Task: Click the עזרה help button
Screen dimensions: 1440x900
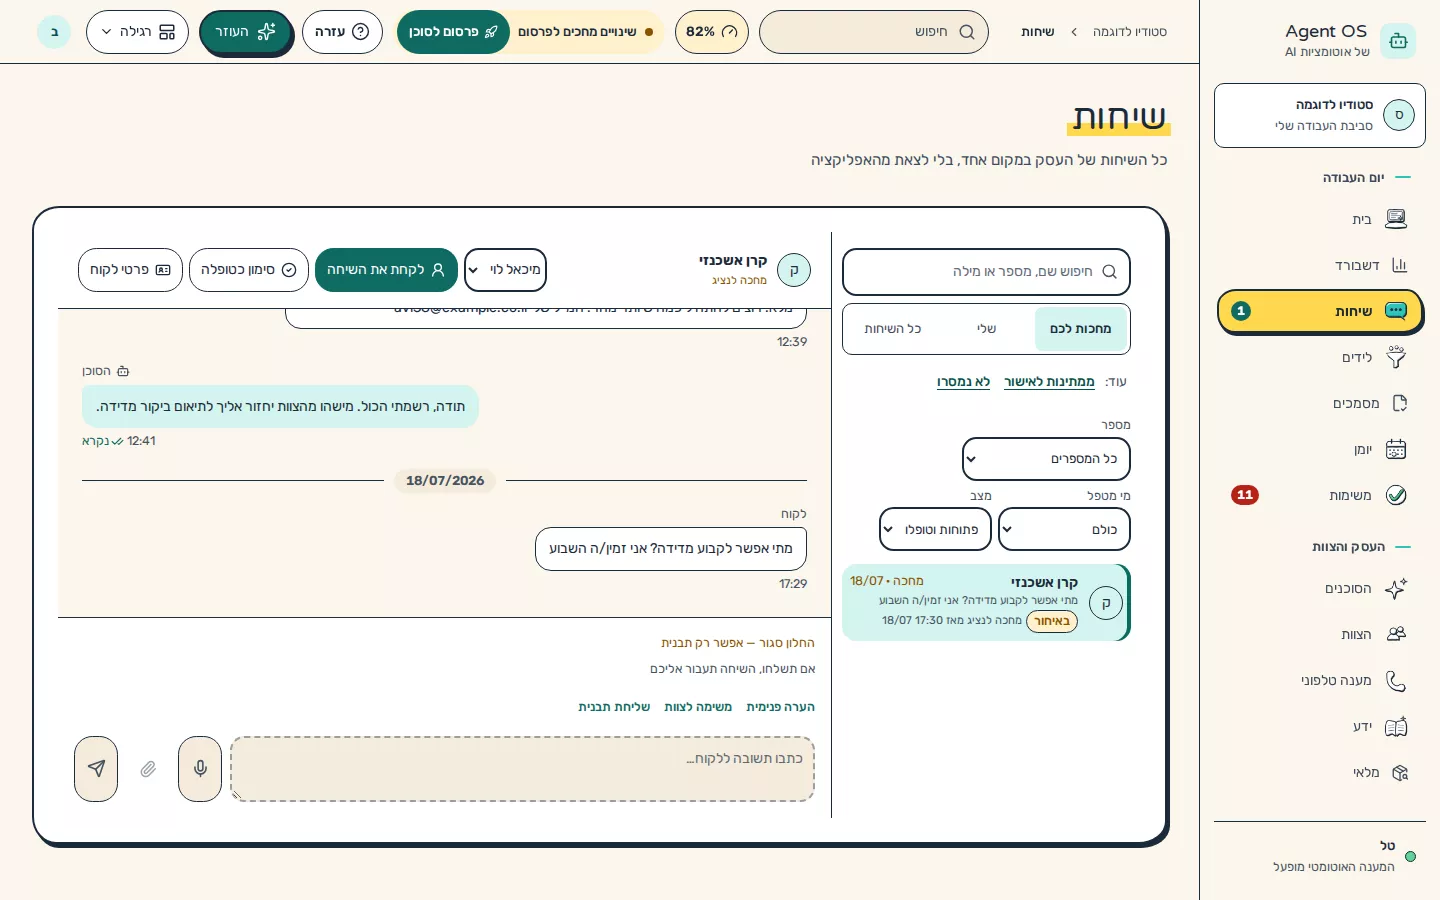Action: click(x=342, y=32)
